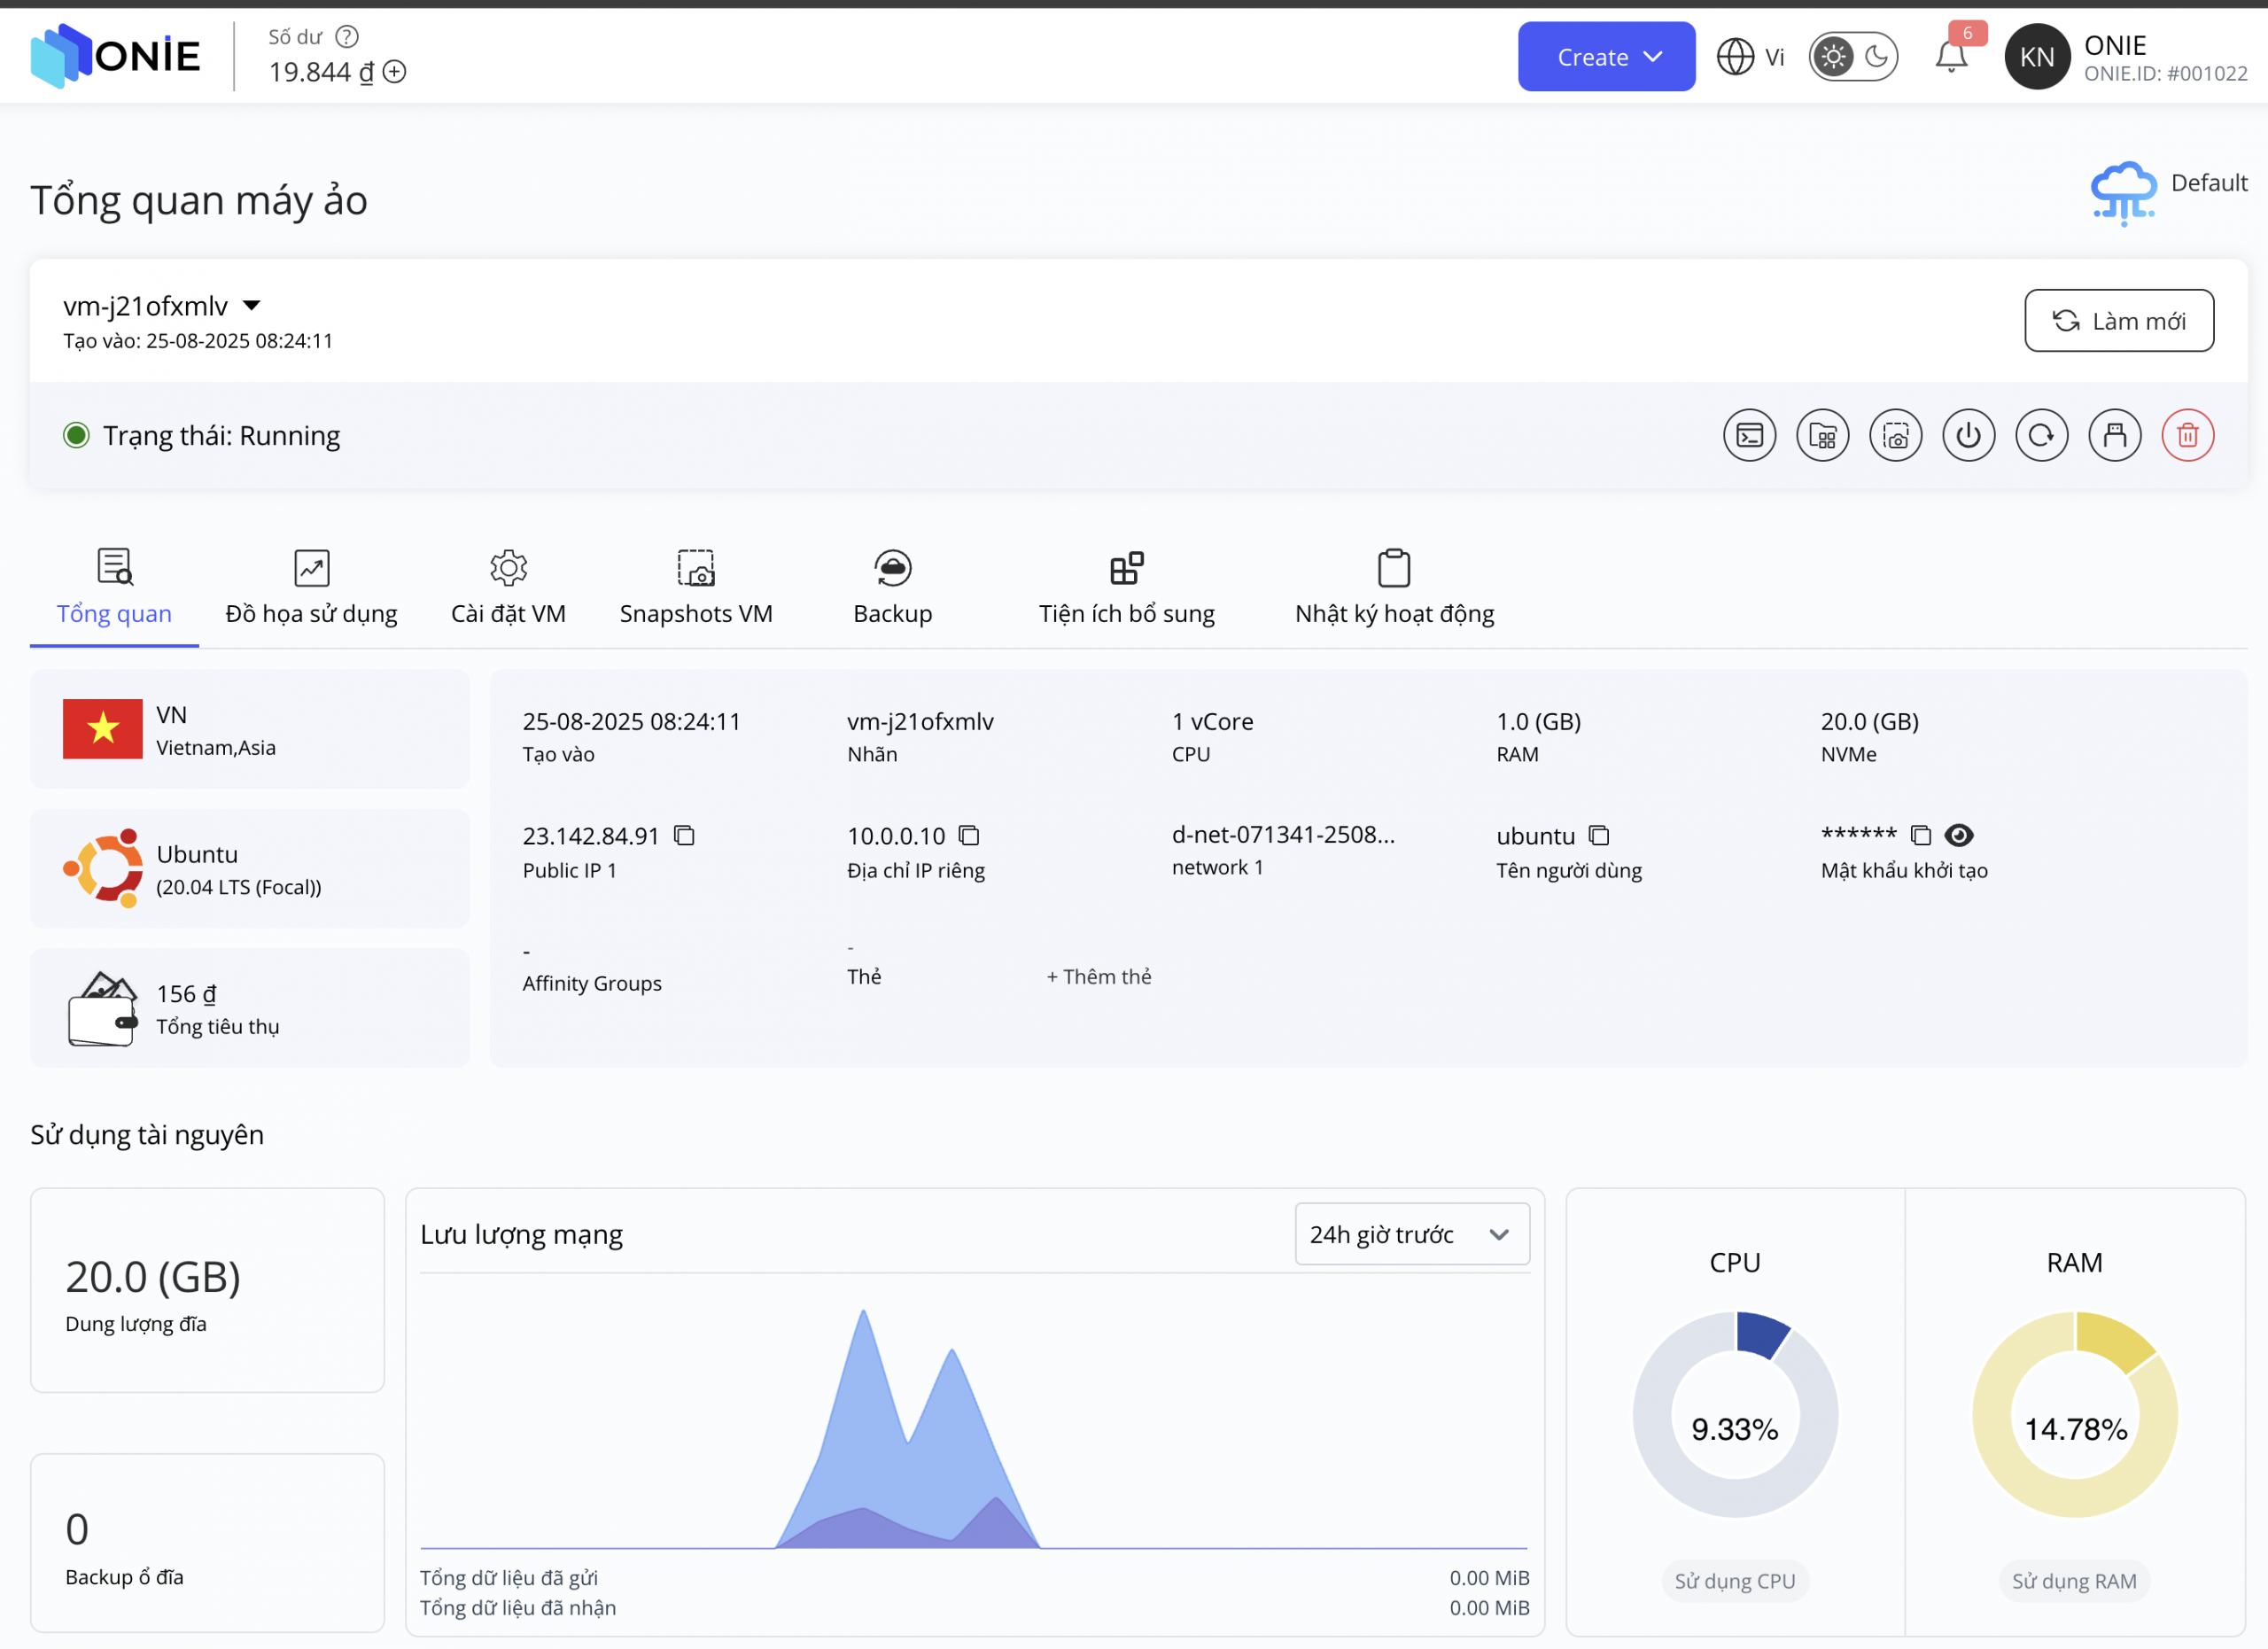Copy the initial password
This screenshot has width=2268, height=1649.
1920,835
